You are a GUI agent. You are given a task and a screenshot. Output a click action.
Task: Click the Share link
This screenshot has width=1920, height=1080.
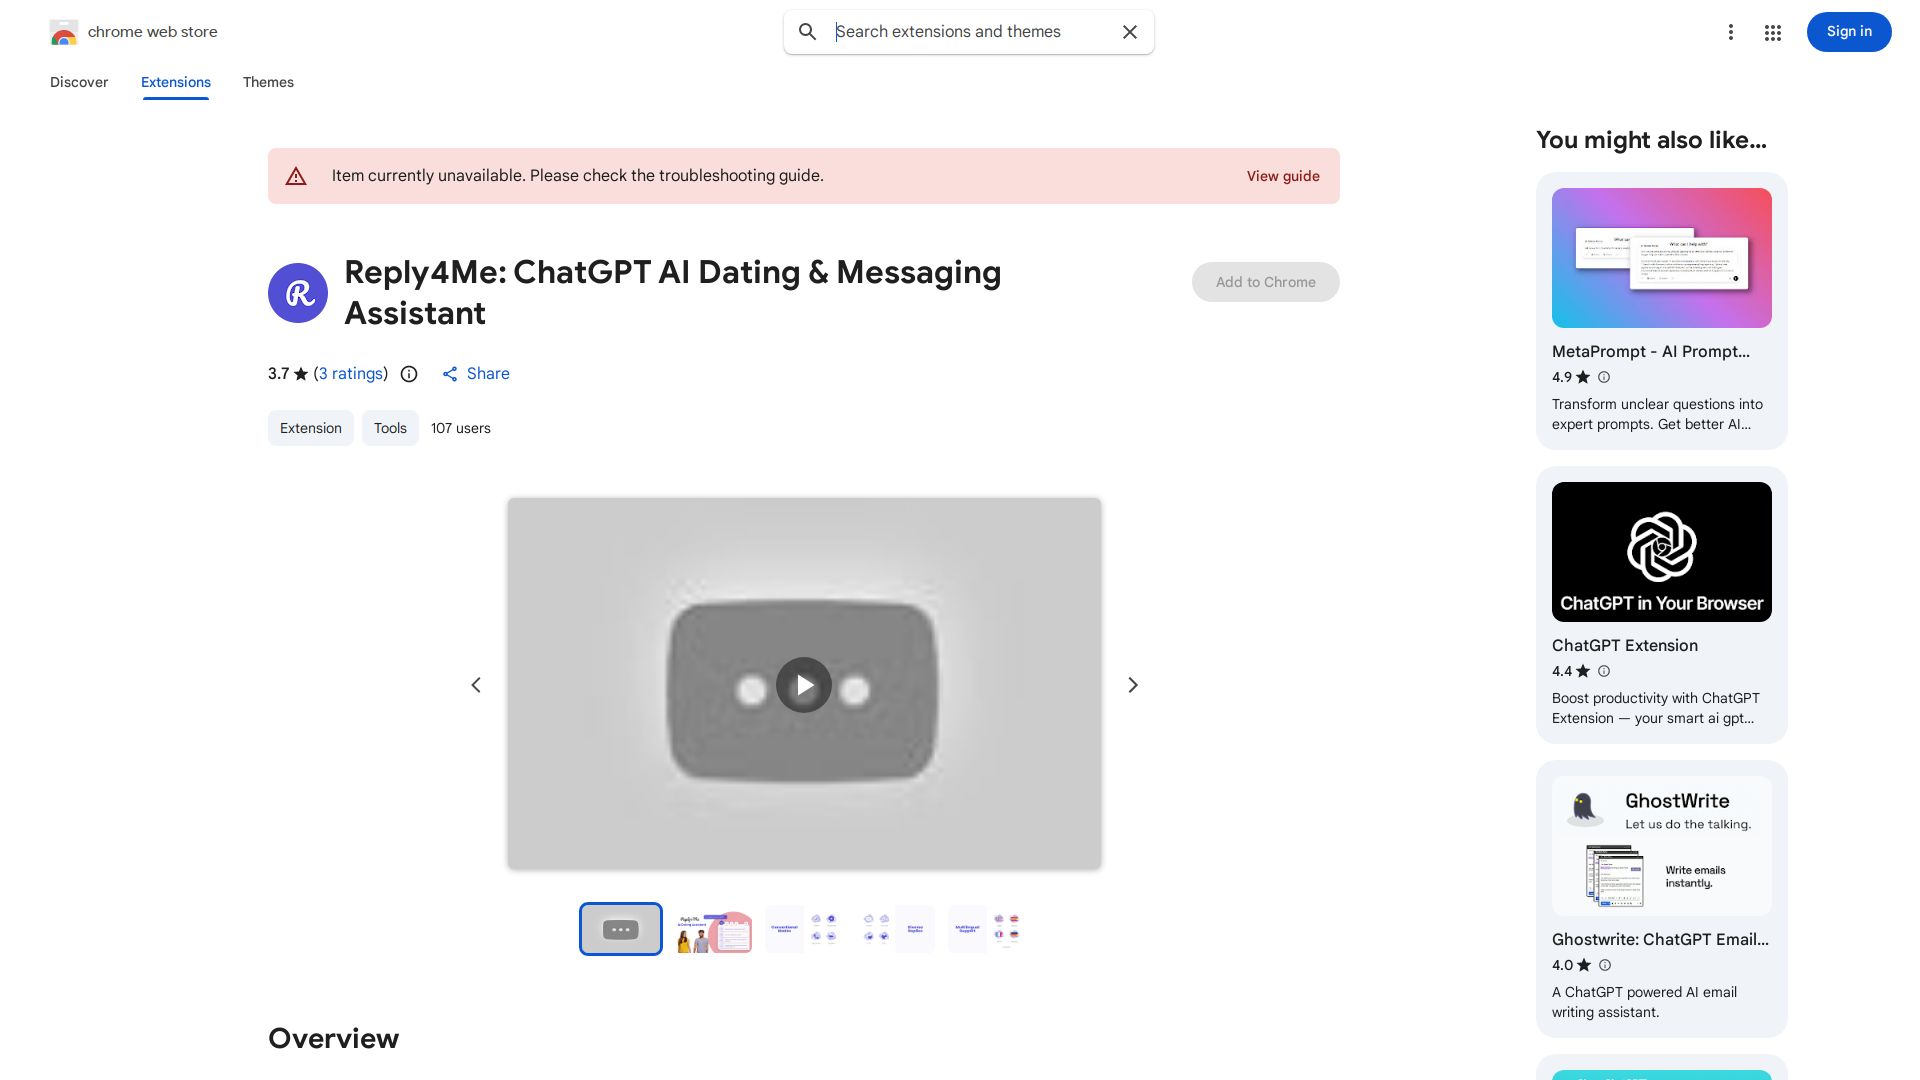pyautogui.click(x=476, y=374)
